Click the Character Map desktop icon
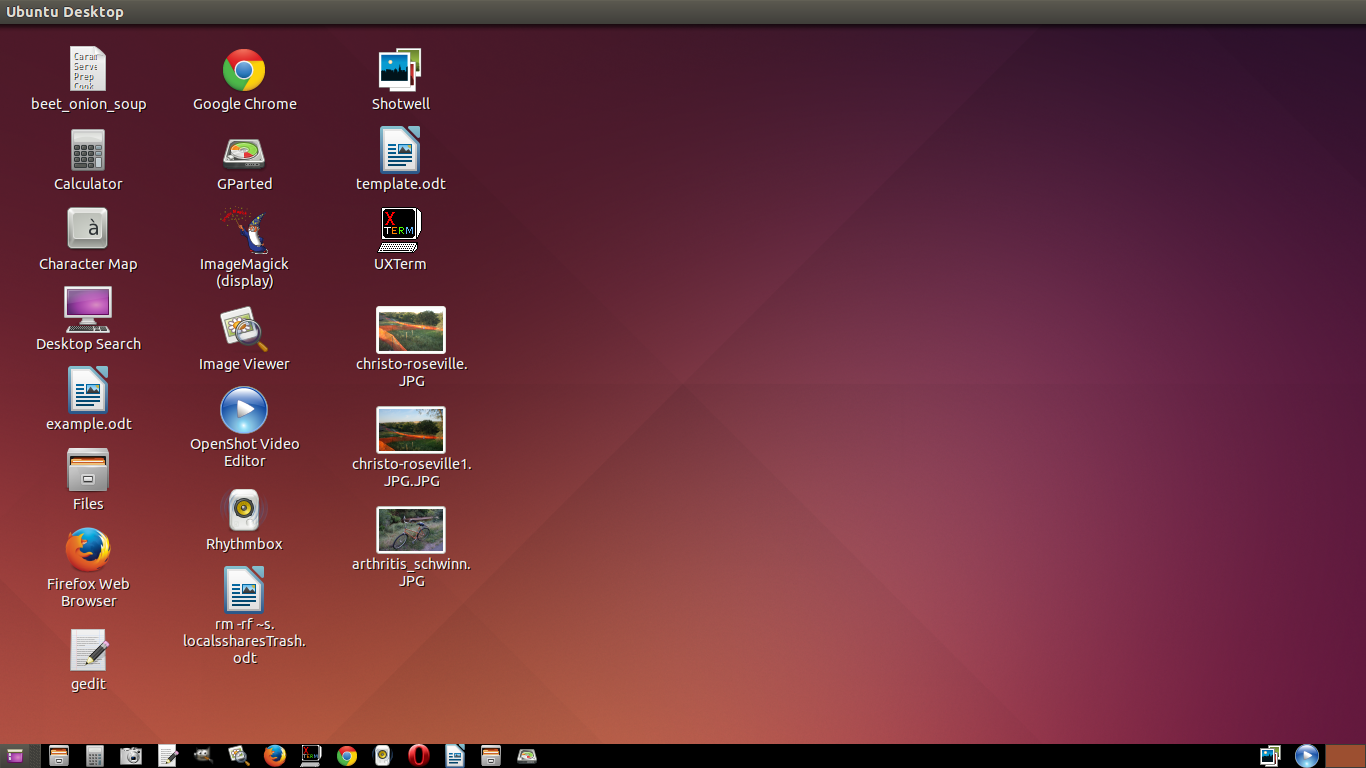The height and width of the screenshot is (768, 1366). coord(88,230)
